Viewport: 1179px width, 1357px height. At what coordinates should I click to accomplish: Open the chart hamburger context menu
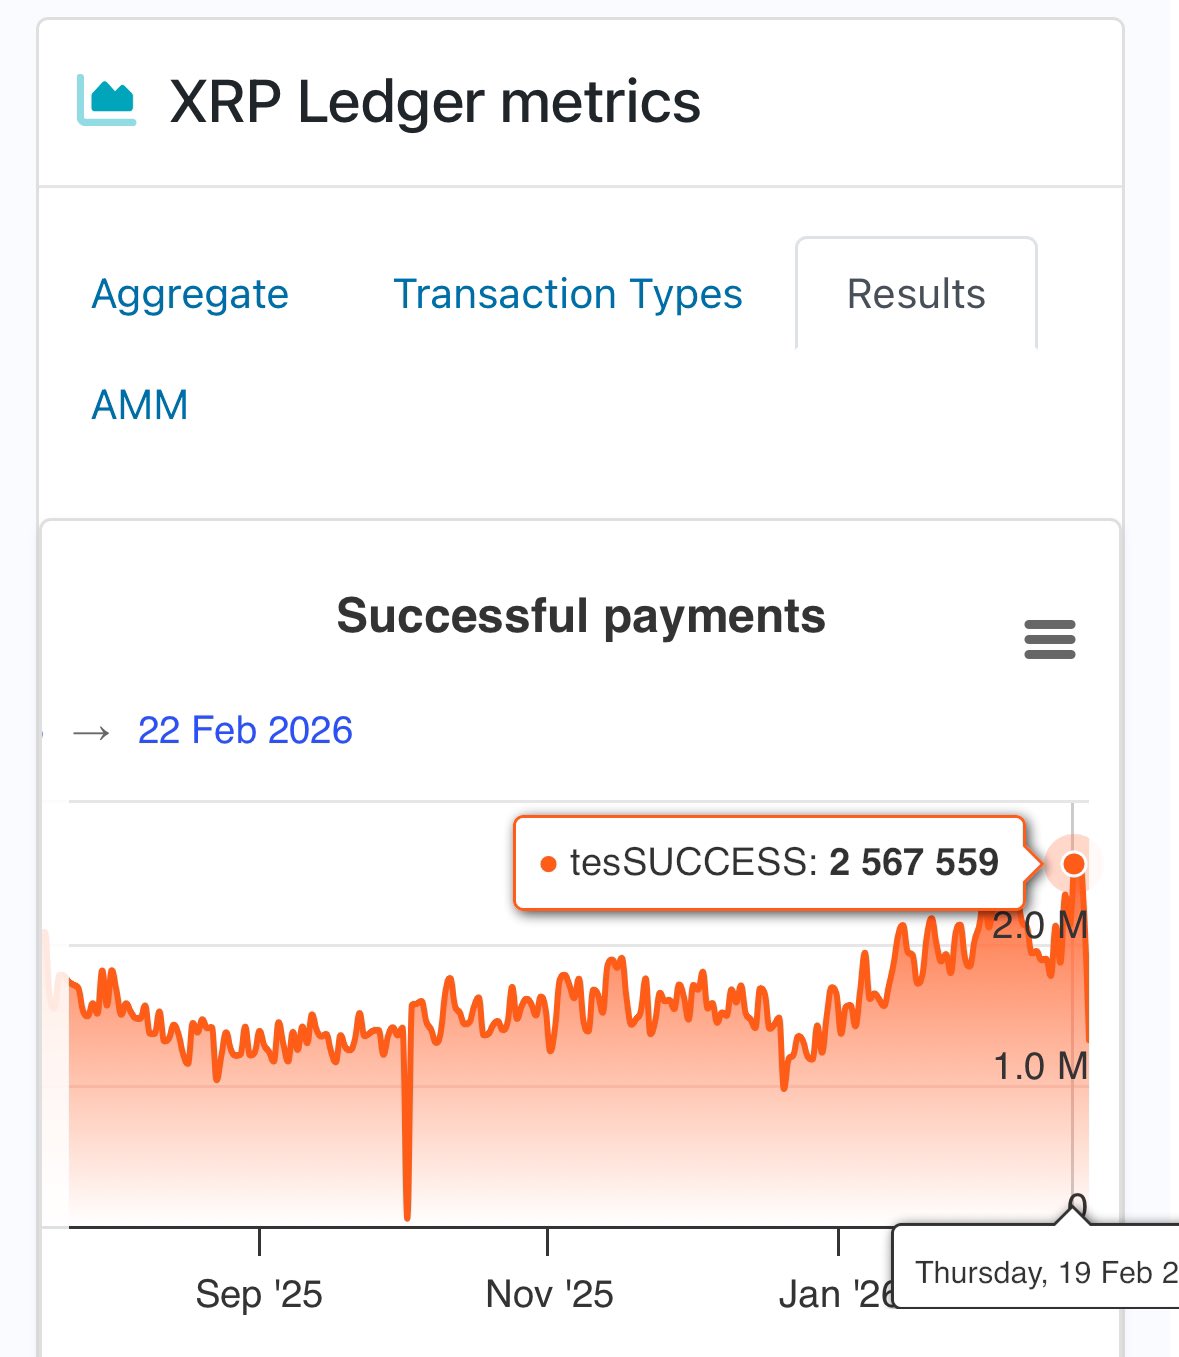pos(1049,640)
